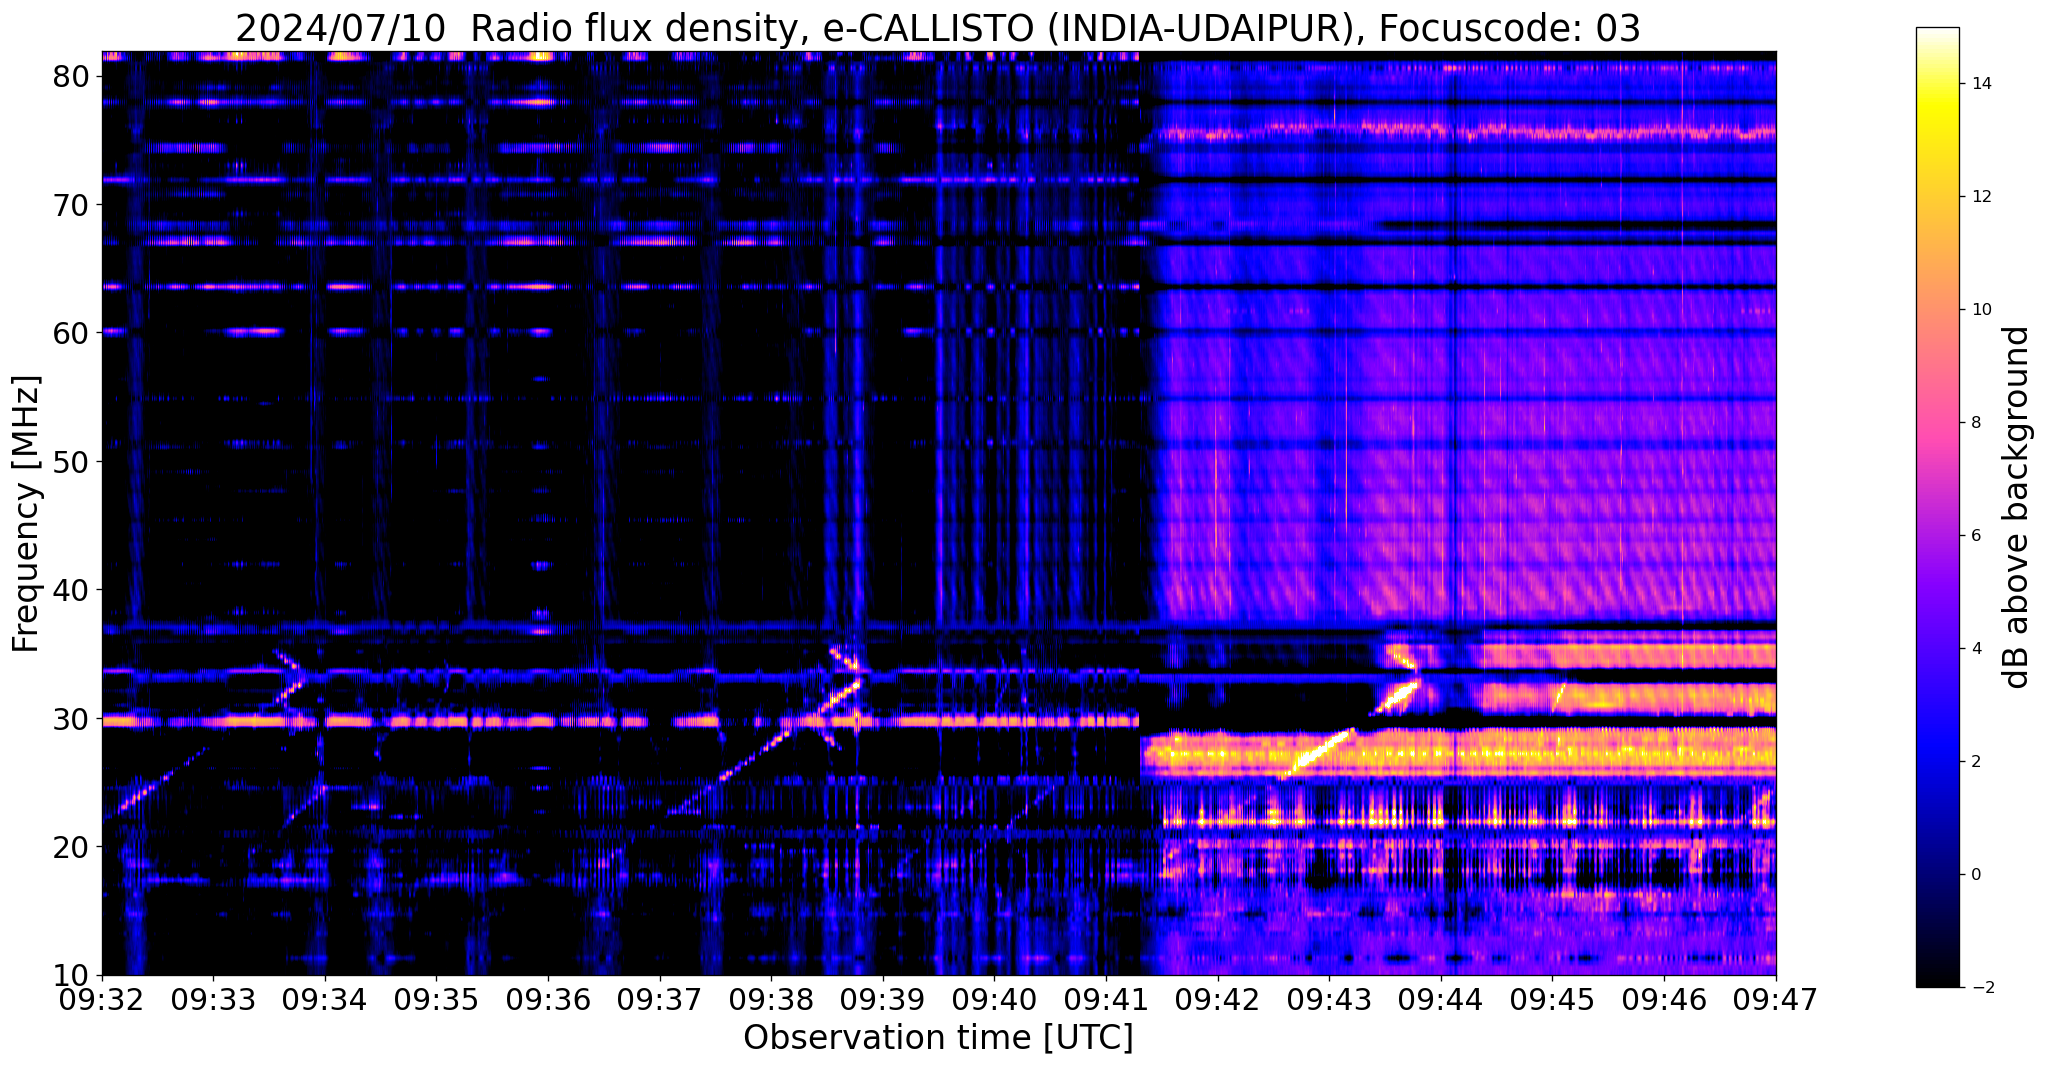The image size is (2047, 1067).
Task: Click the 09:34 time tick label
Action: point(325,999)
